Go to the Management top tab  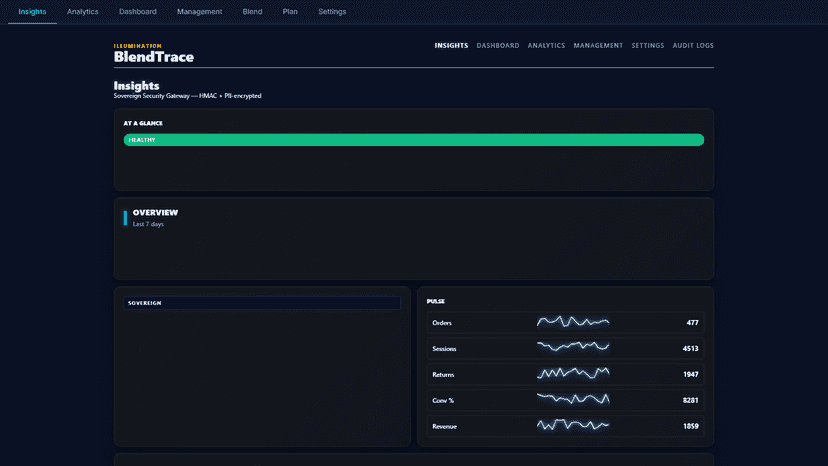point(200,12)
